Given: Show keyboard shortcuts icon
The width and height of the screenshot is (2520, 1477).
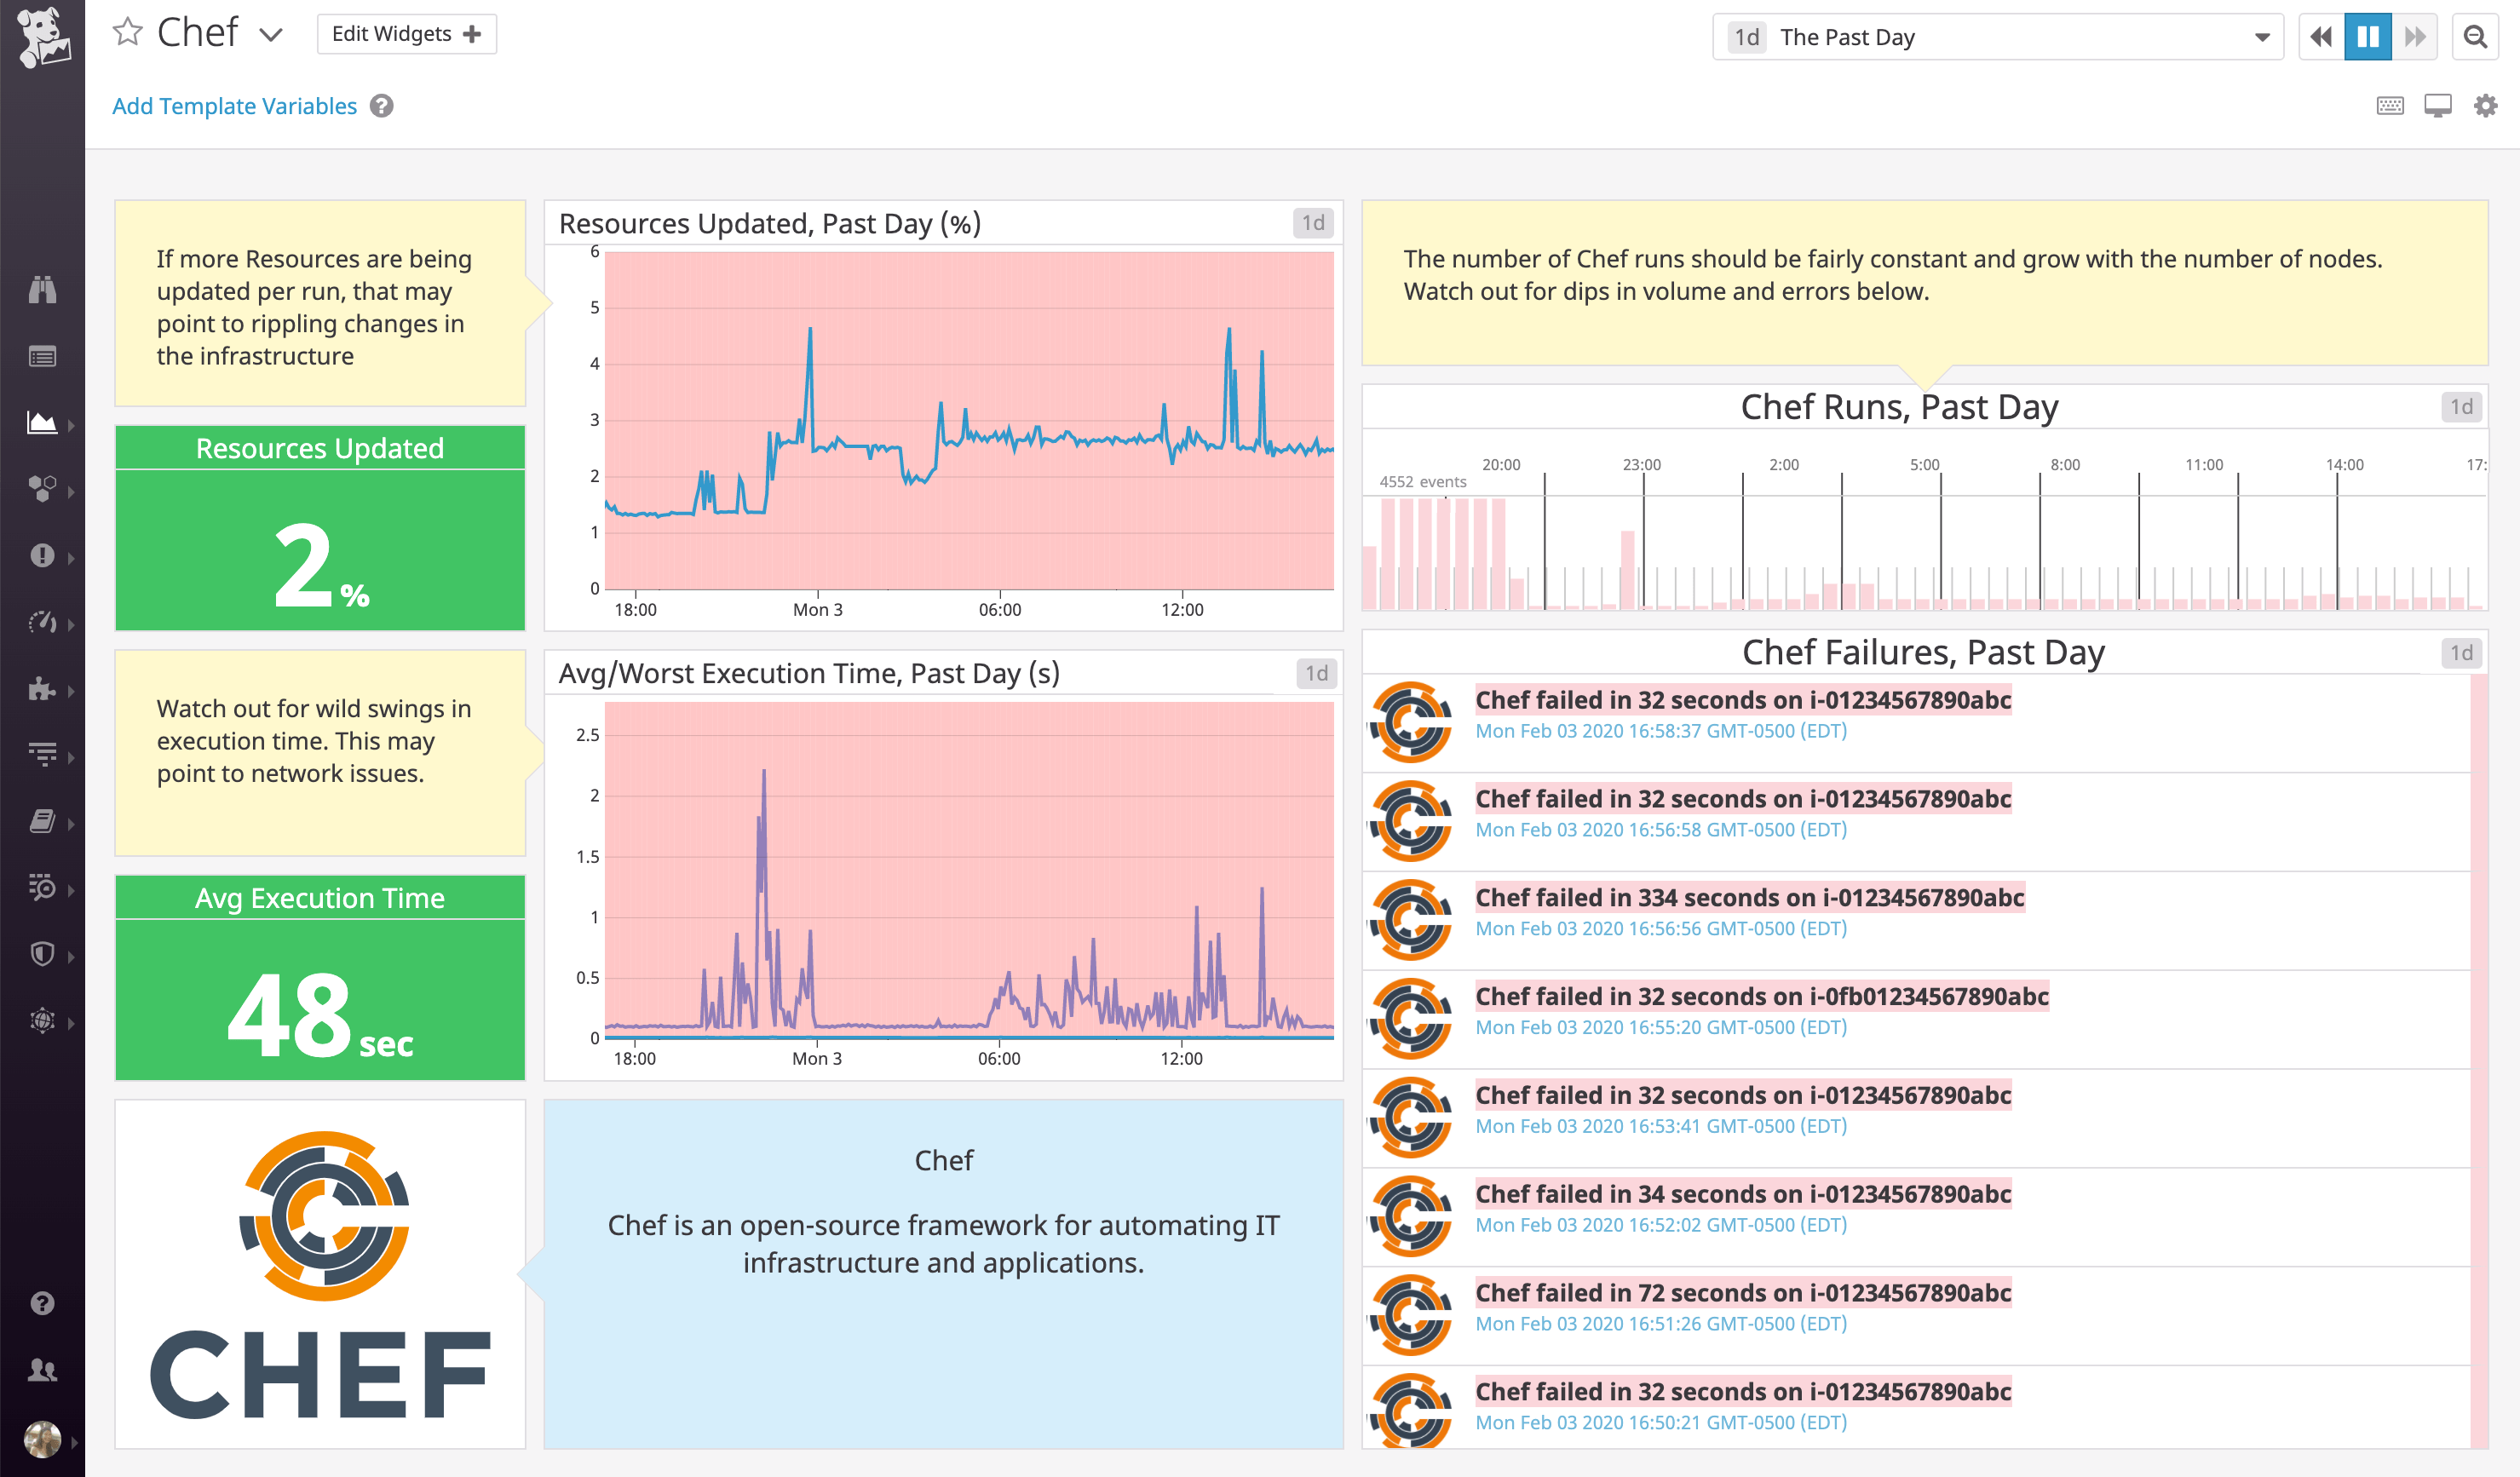Looking at the screenshot, I should point(2390,106).
